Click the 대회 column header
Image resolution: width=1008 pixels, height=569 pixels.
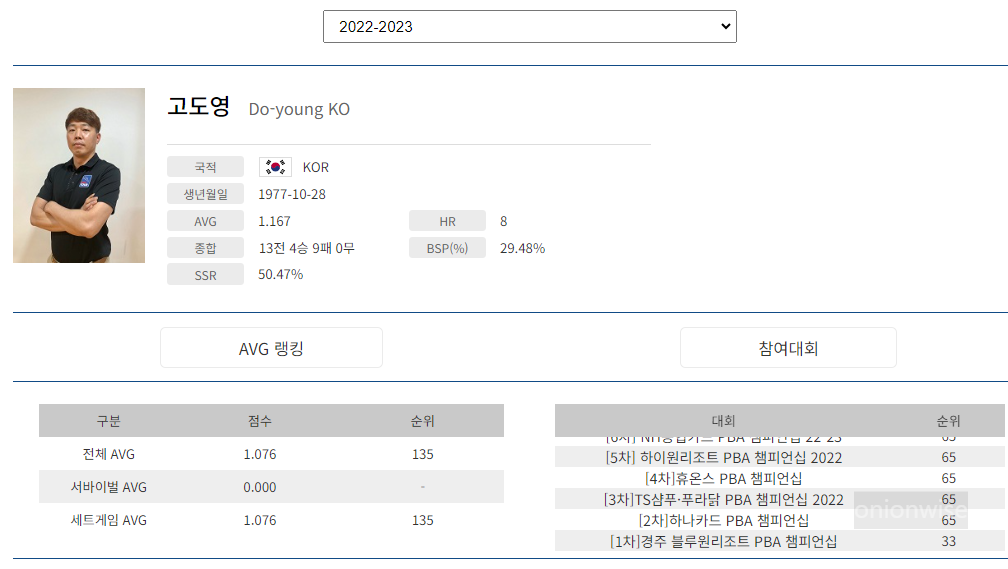click(x=723, y=421)
